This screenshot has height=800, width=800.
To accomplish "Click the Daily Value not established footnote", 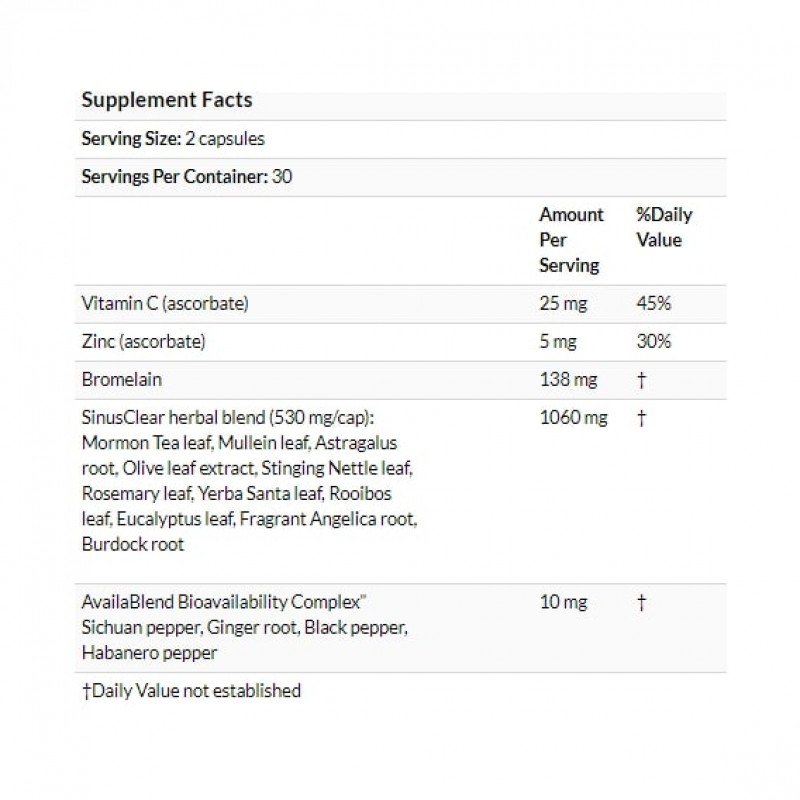I will 190,690.
